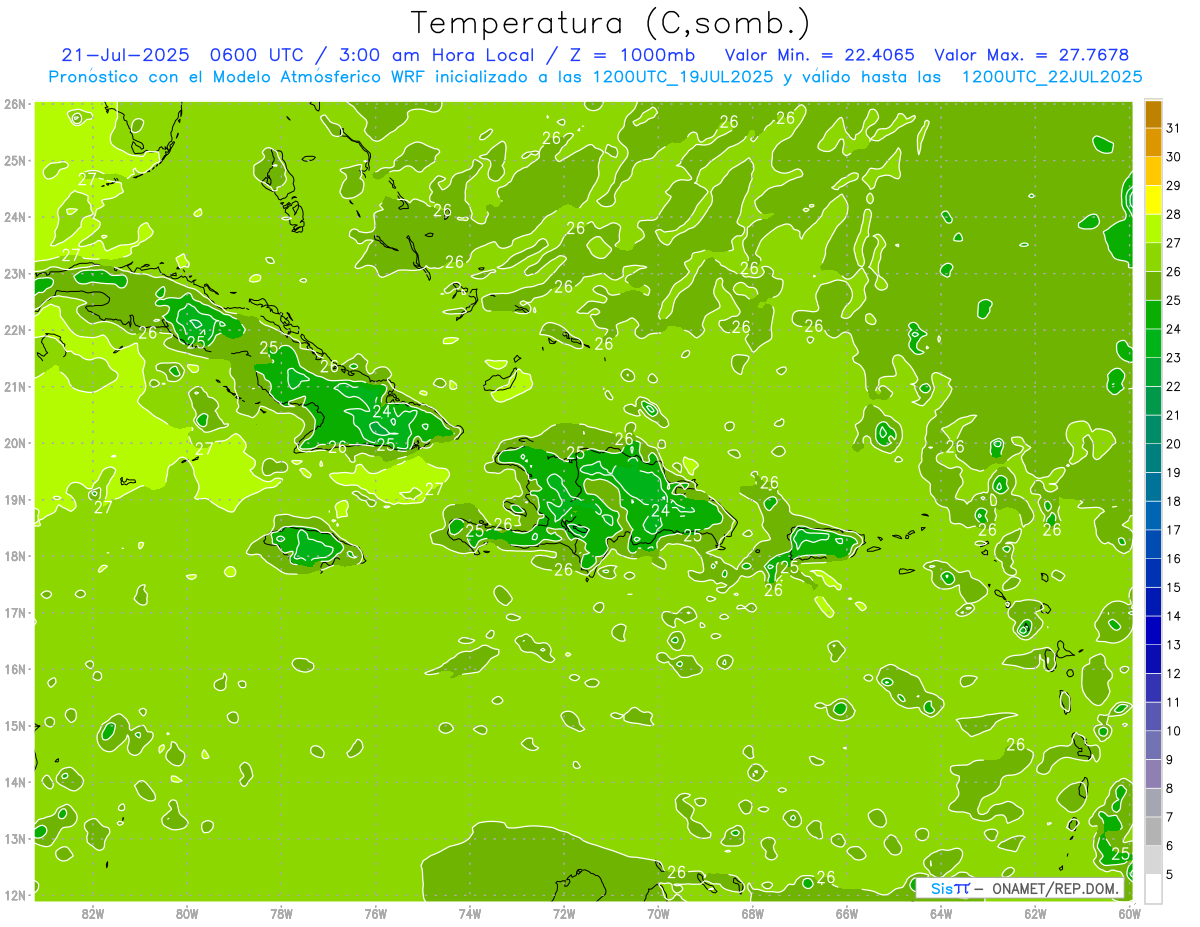Click the 76W longitude axis label

pos(375,912)
